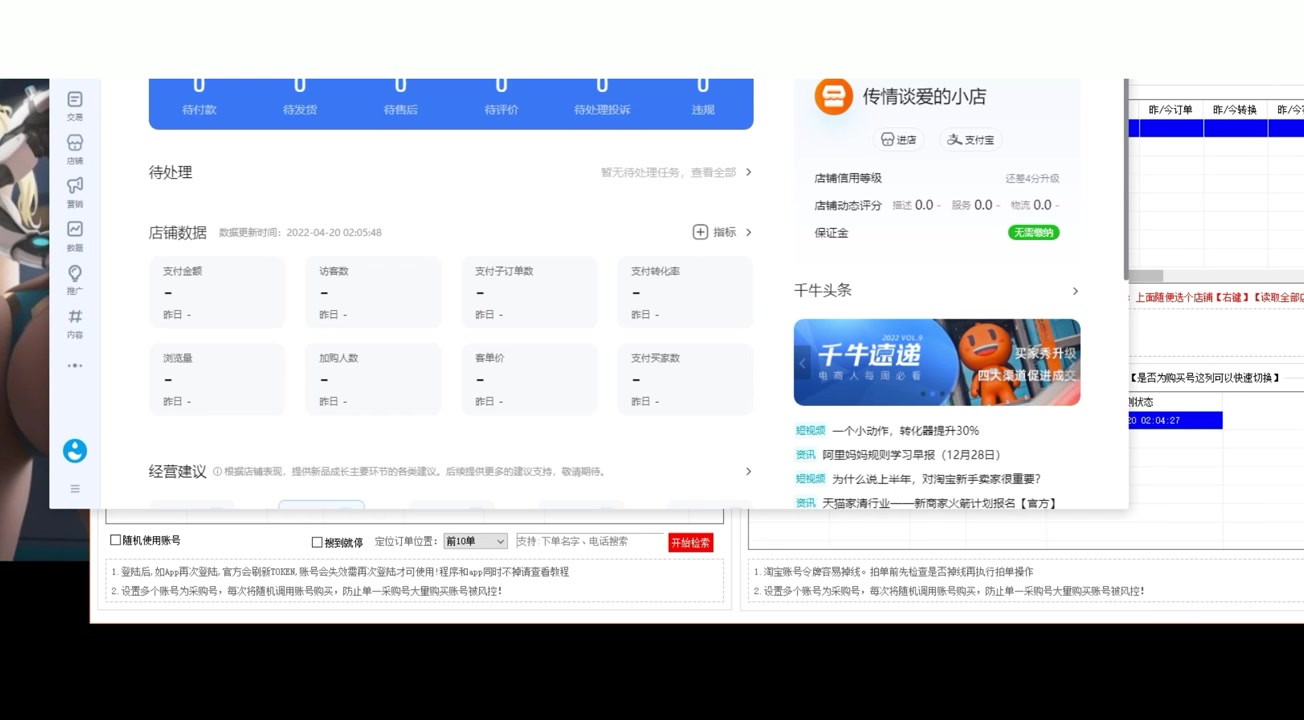The image size is (1304, 720).
Task: Click the 加购人数 data card
Action: (x=373, y=379)
